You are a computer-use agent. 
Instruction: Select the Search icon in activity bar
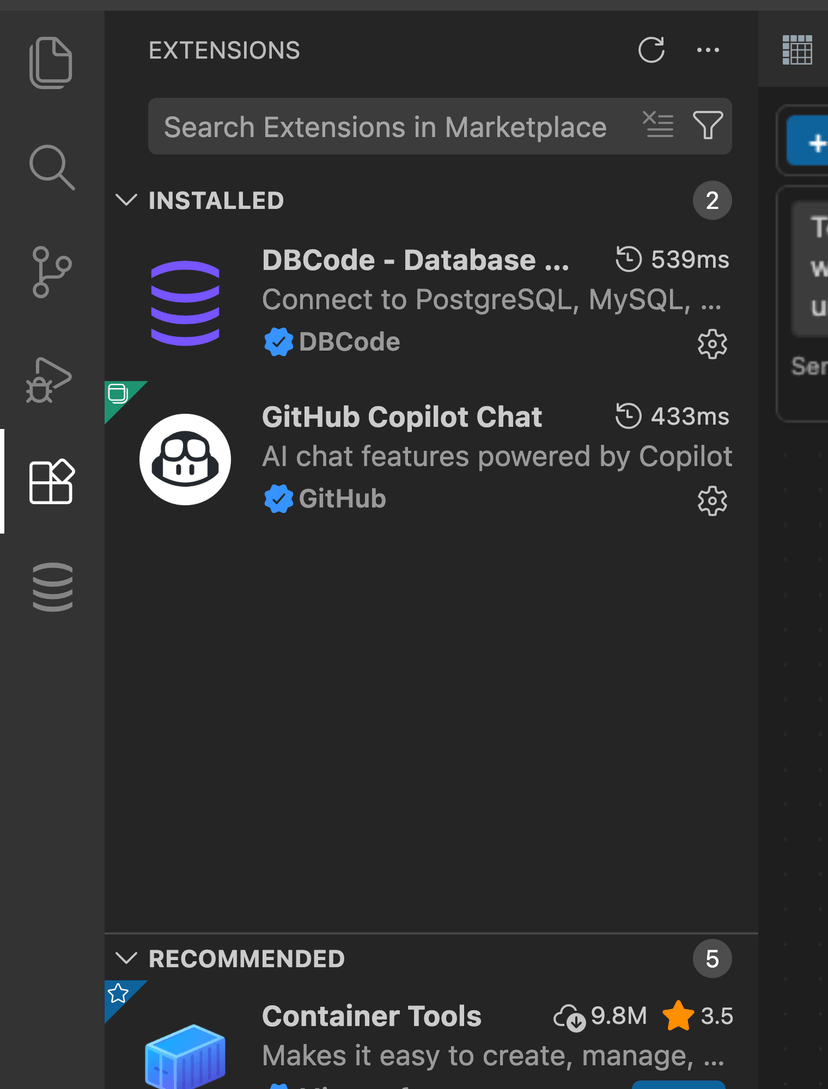coord(51,167)
